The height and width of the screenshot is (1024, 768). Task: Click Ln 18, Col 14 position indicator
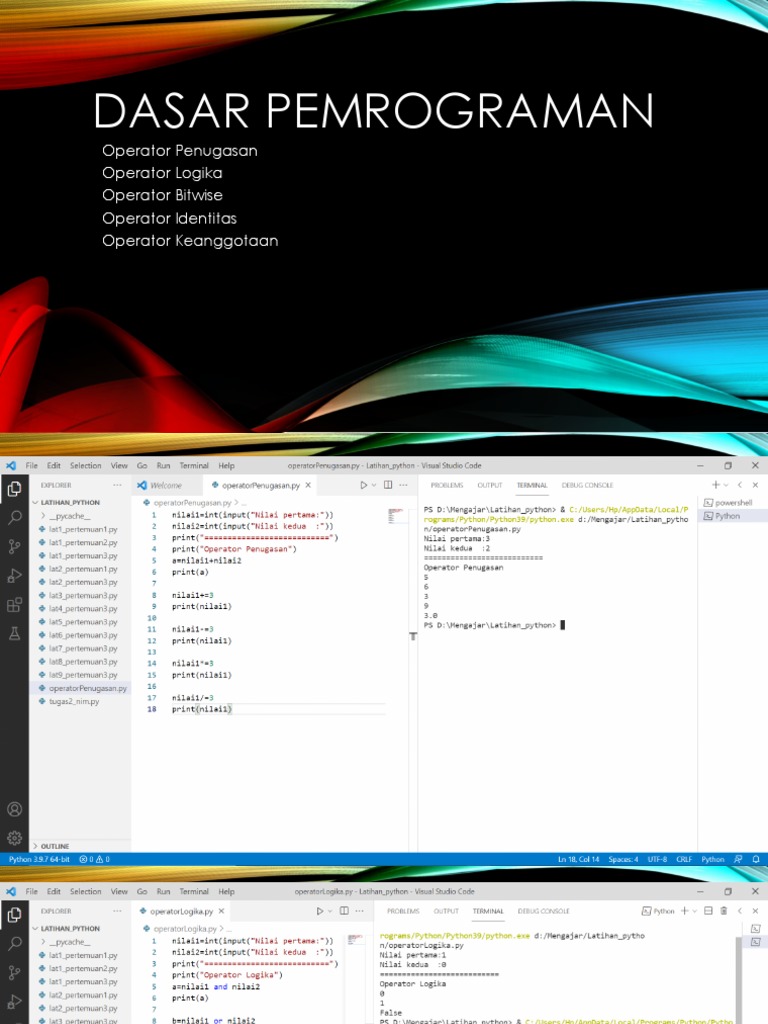pos(578,859)
